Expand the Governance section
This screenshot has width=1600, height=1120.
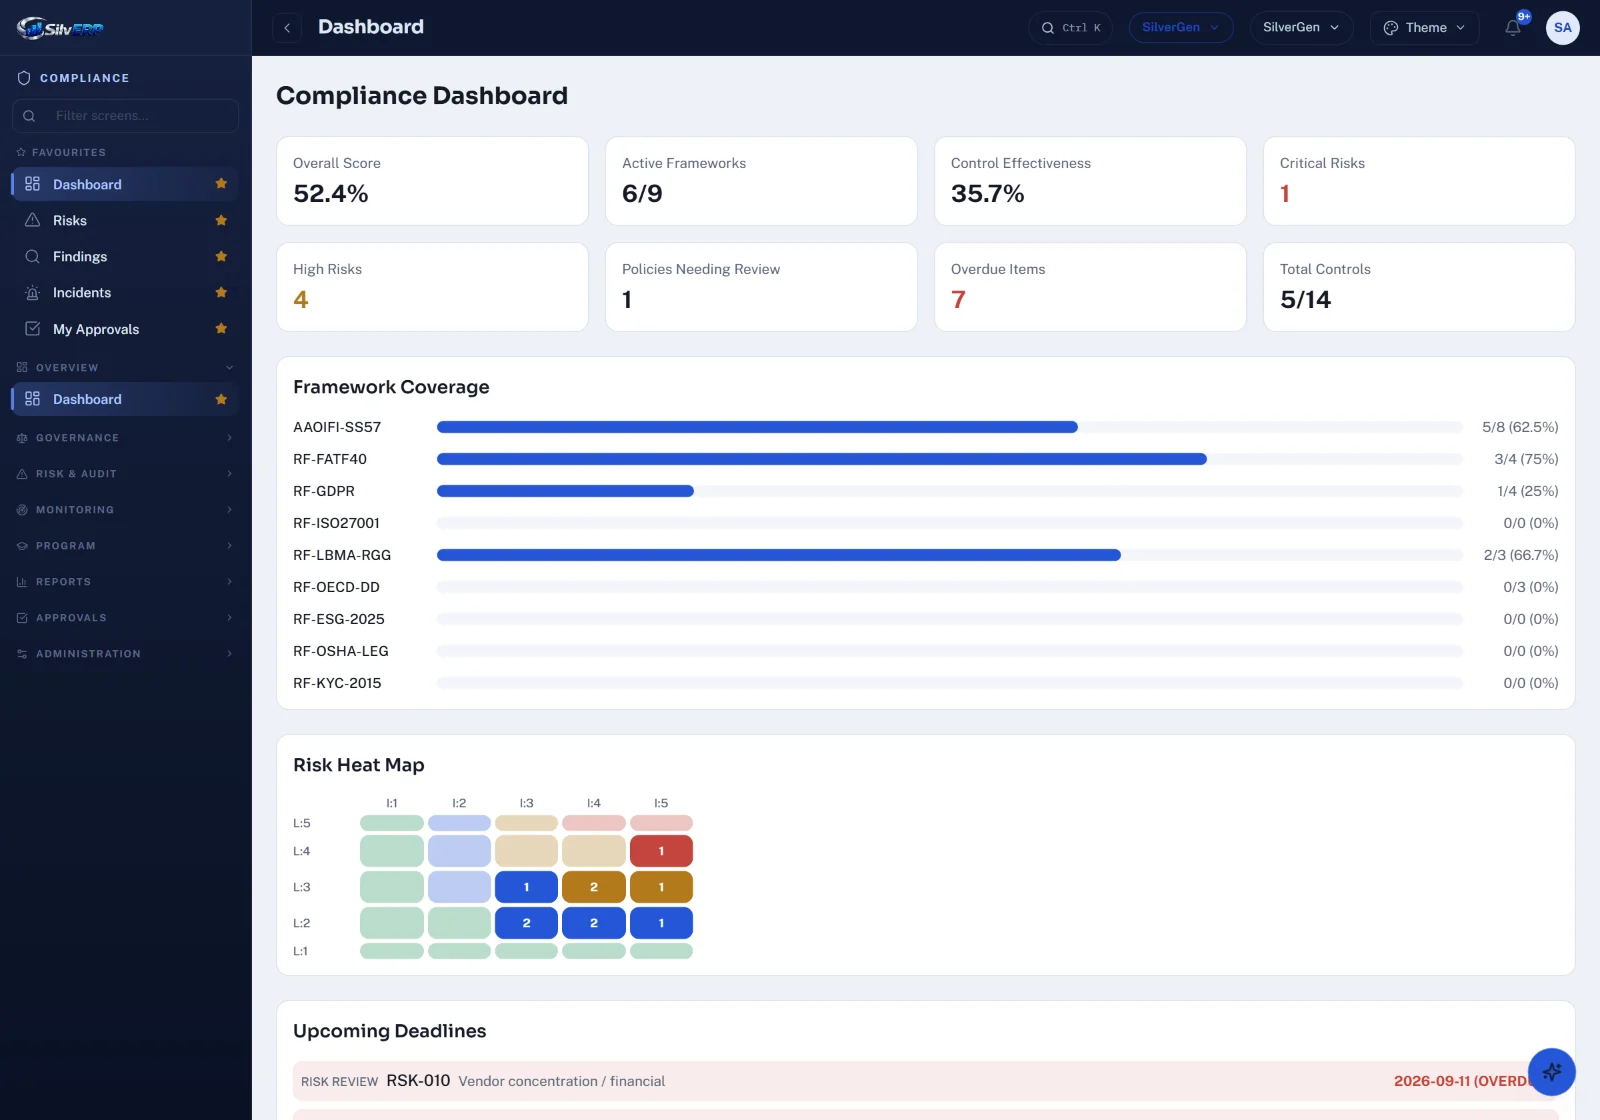coord(125,438)
